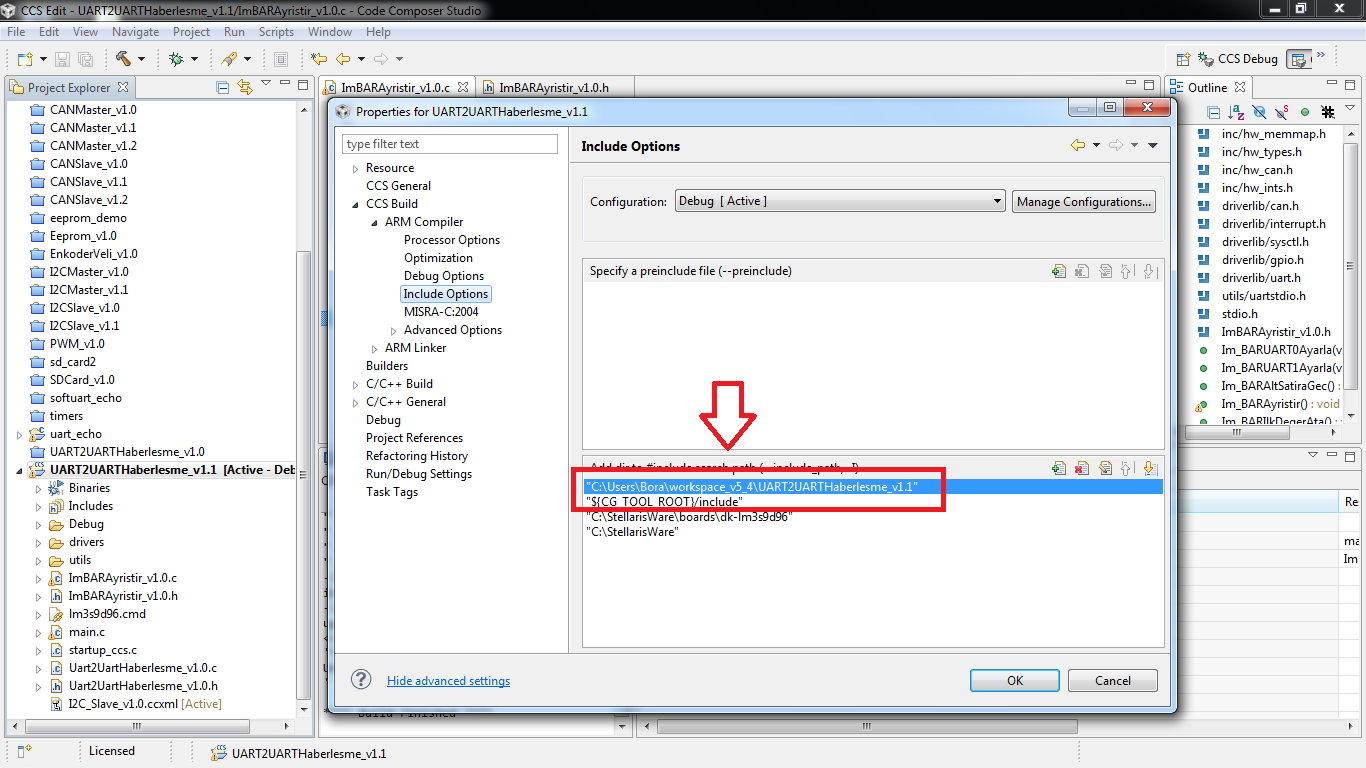Click Sort alphabetically icon in Outline
This screenshot has height=768, width=1366.
tap(1237, 112)
